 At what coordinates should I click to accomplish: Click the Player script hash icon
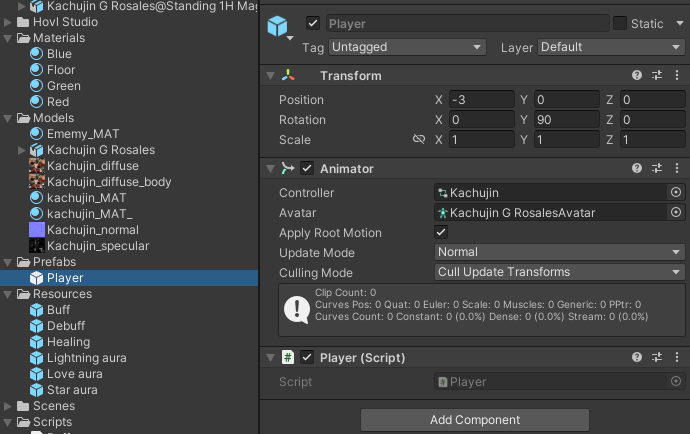pyautogui.click(x=288, y=357)
